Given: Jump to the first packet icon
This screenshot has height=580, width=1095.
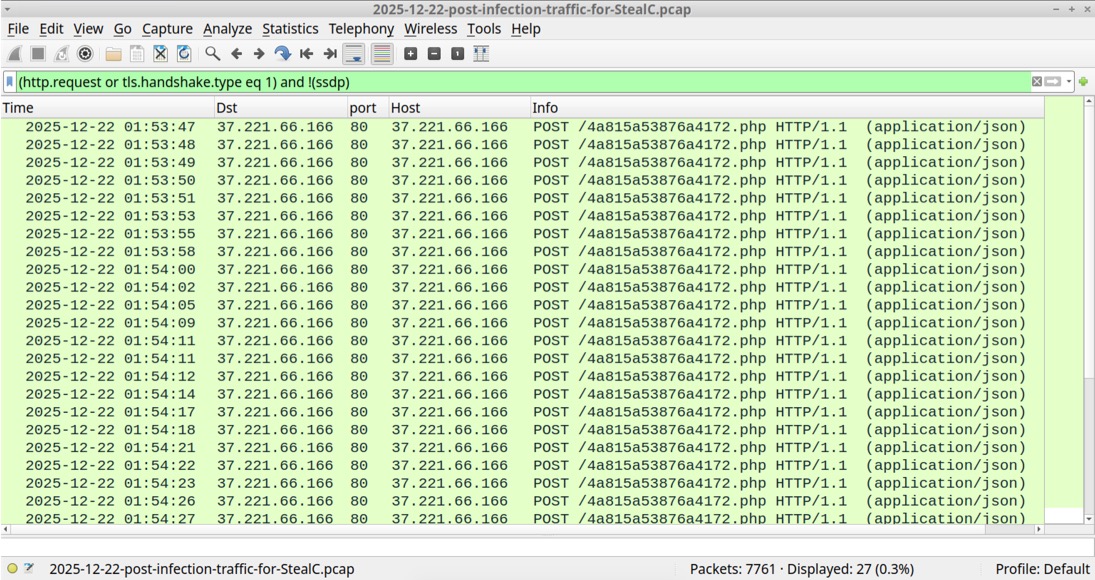Looking at the screenshot, I should (306, 54).
